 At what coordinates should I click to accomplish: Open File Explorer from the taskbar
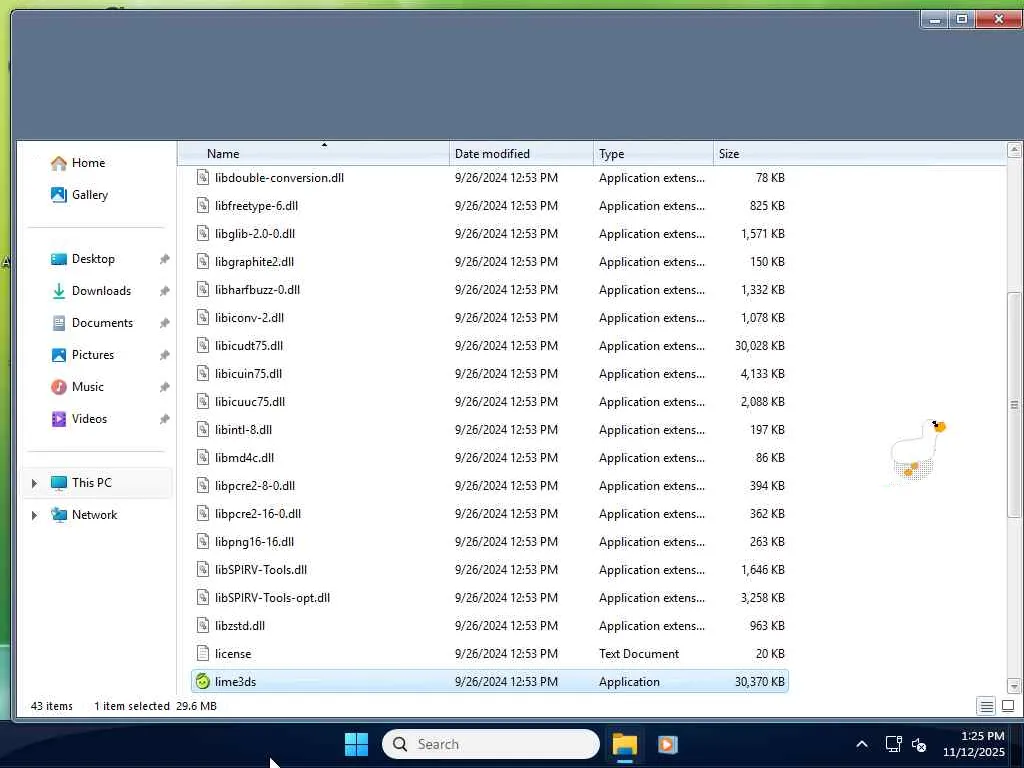tap(624, 744)
